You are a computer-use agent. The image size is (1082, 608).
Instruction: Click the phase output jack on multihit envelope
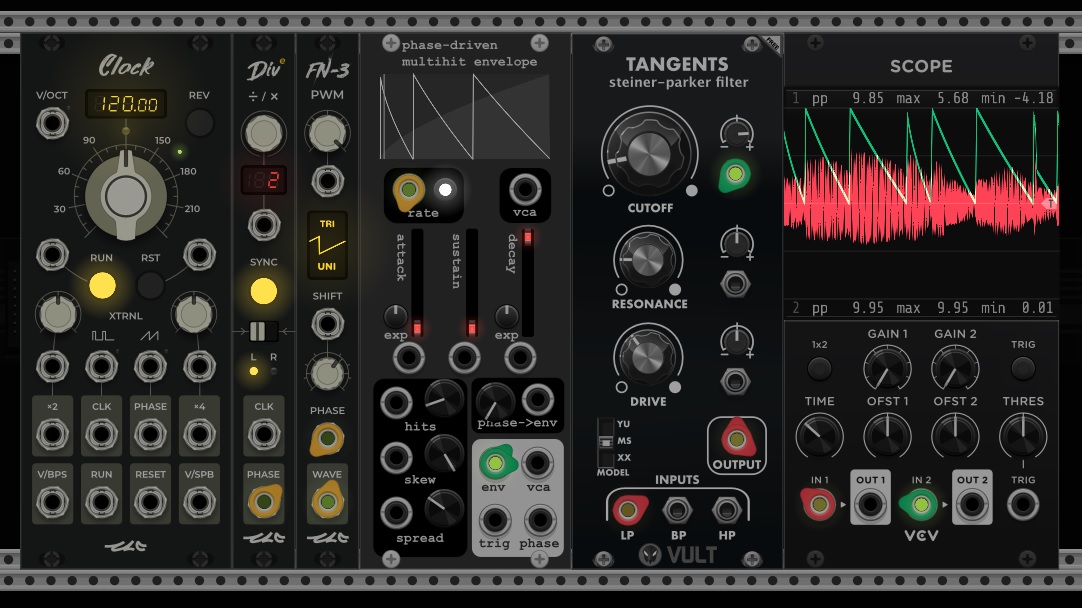click(x=540, y=520)
